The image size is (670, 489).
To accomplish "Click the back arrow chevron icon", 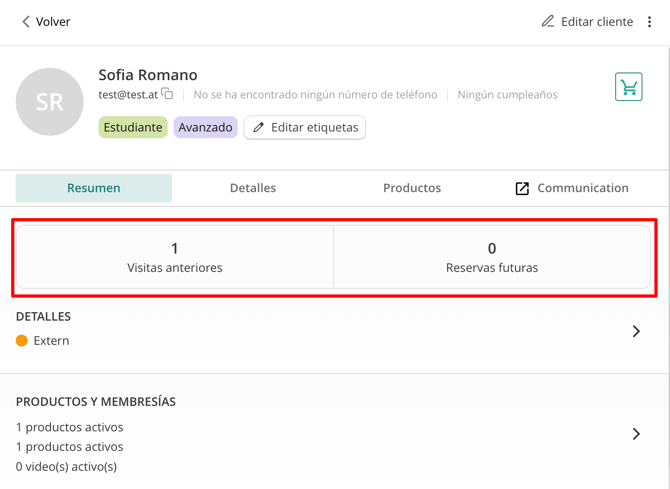I will pyautogui.click(x=26, y=21).
